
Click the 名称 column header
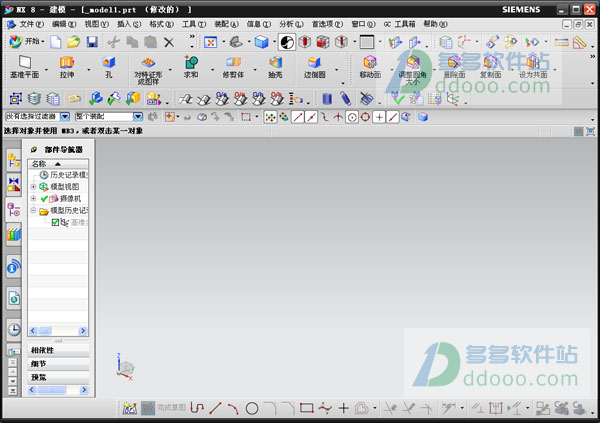click(x=58, y=164)
